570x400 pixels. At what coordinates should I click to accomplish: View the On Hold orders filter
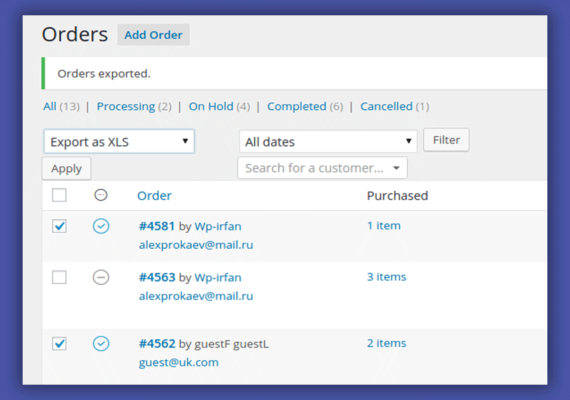(211, 107)
